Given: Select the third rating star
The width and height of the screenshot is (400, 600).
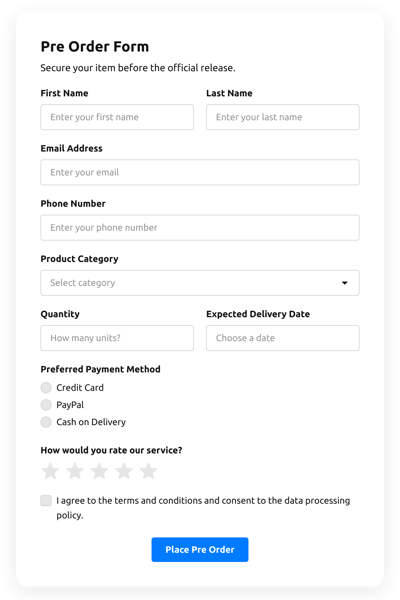Looking at the screenshot, I should [99, 471].
